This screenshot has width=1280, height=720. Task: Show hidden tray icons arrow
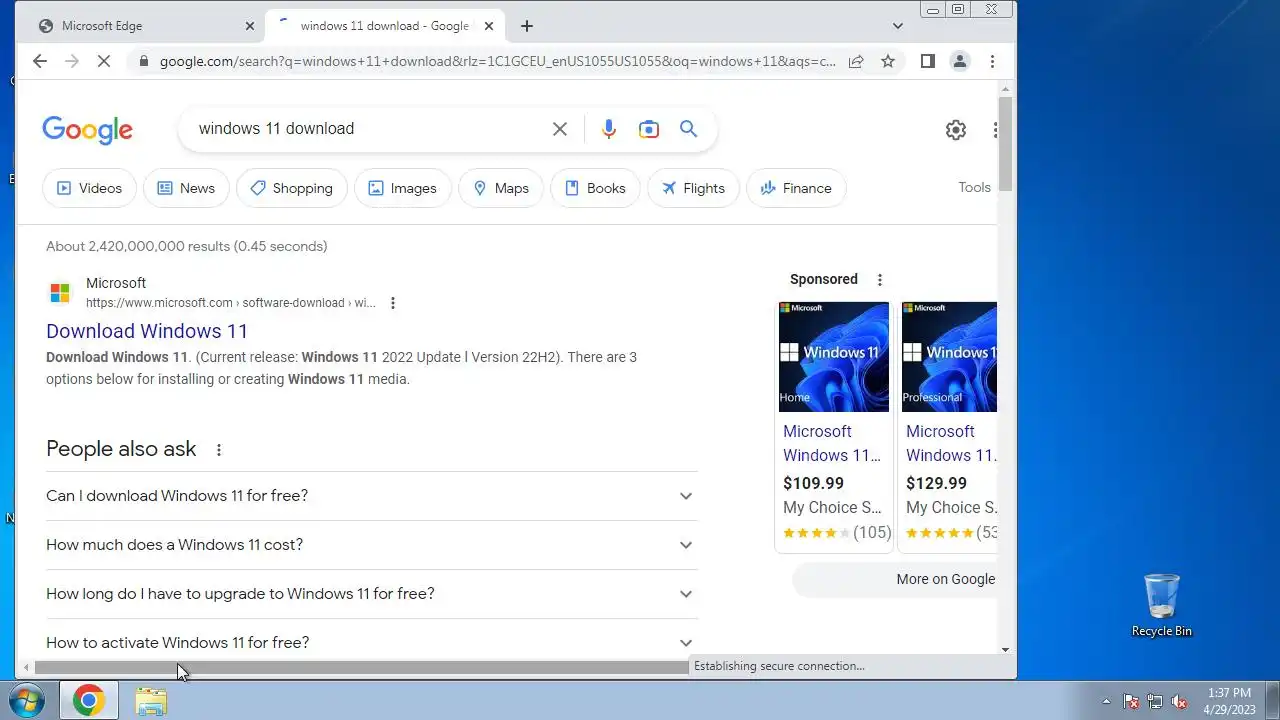(x=1106, y=702)
